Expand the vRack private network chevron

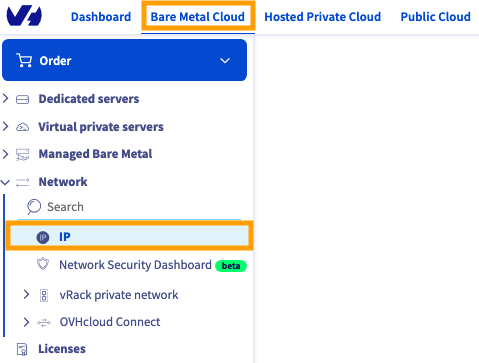coord(26,294)
